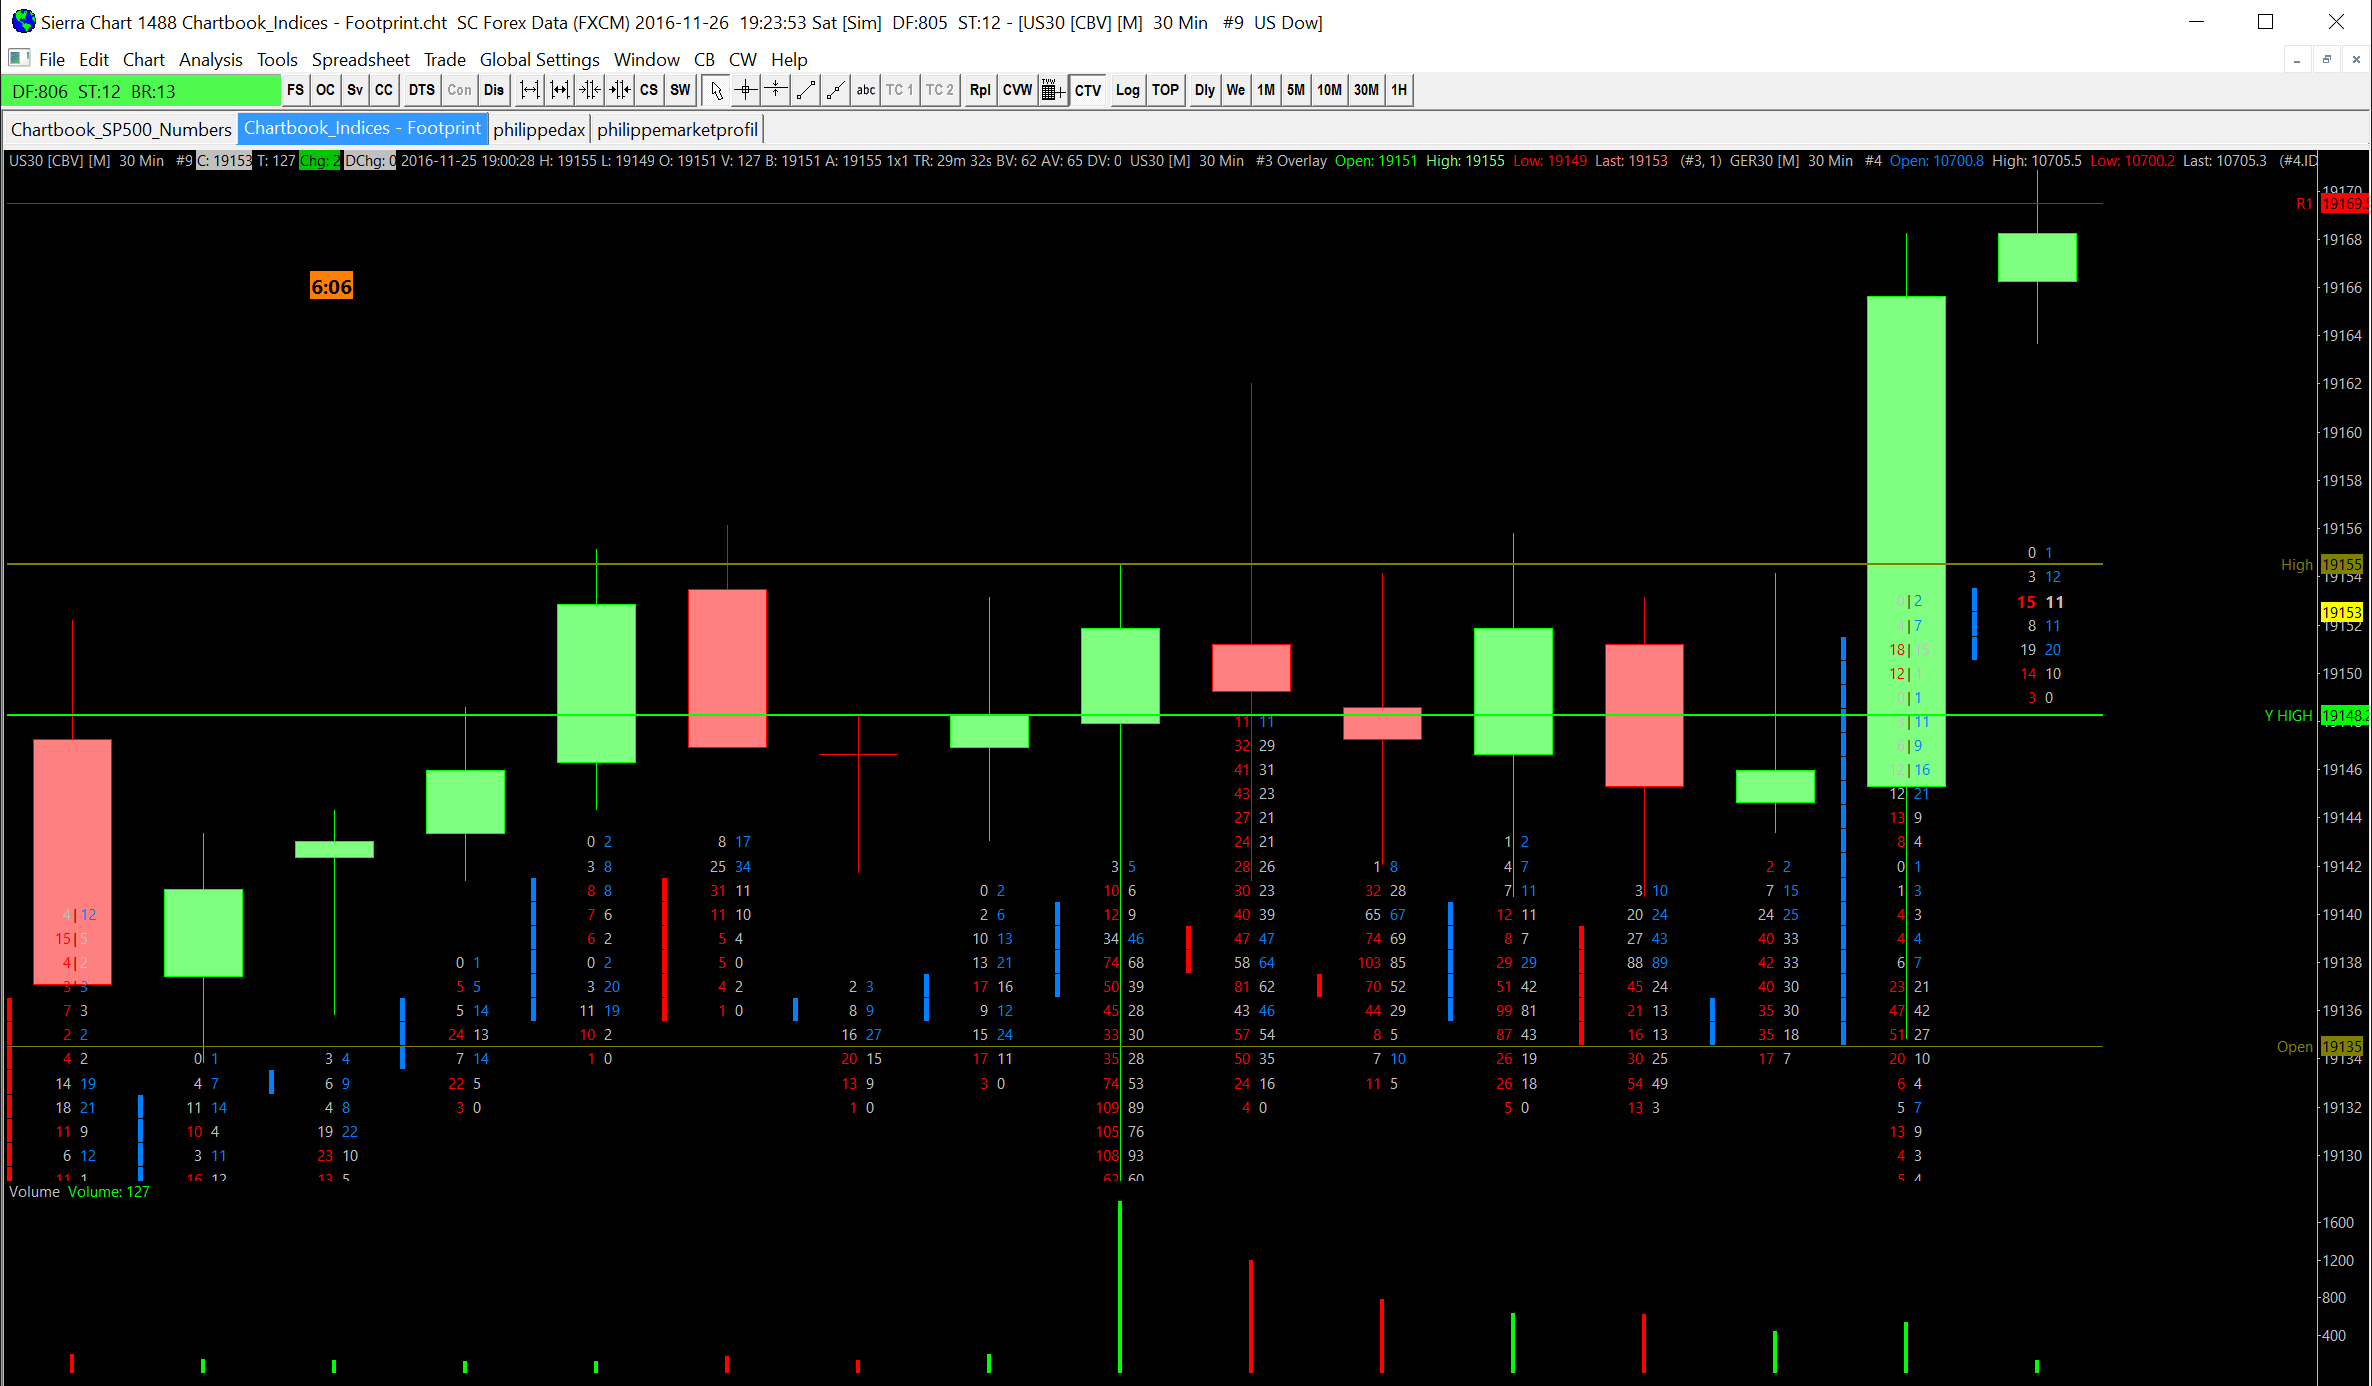Open the Trade menu
This screenshot has width=2372, height=1386.
(x=444, y=60)
